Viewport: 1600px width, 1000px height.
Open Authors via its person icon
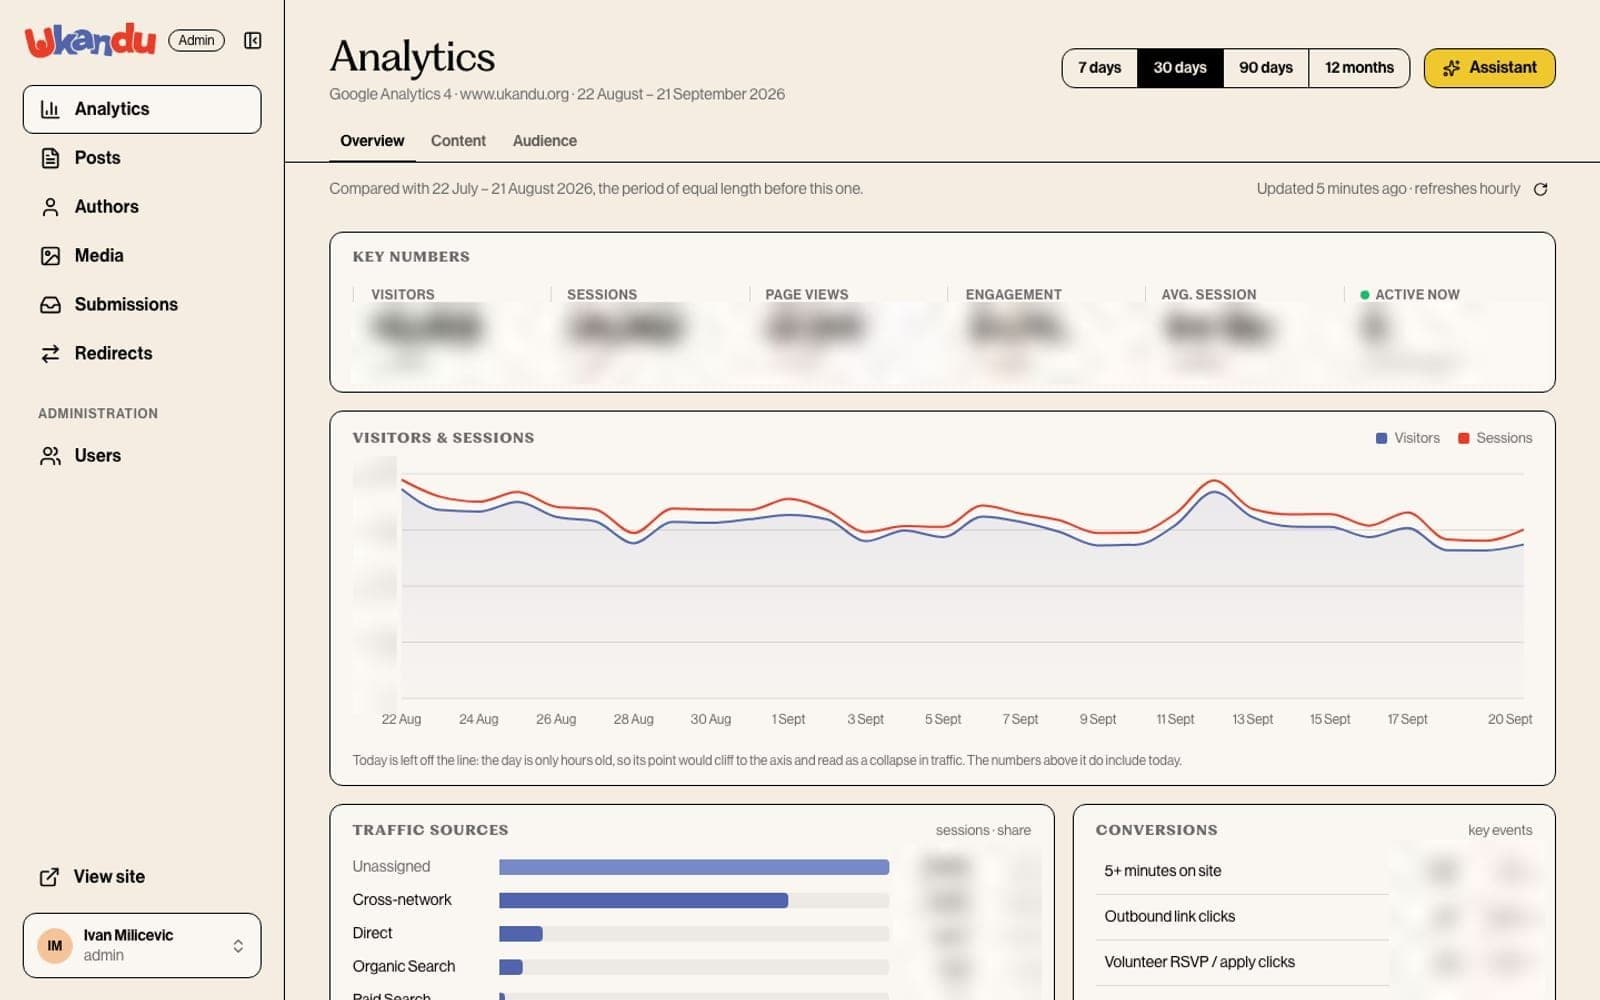[50, 207]
